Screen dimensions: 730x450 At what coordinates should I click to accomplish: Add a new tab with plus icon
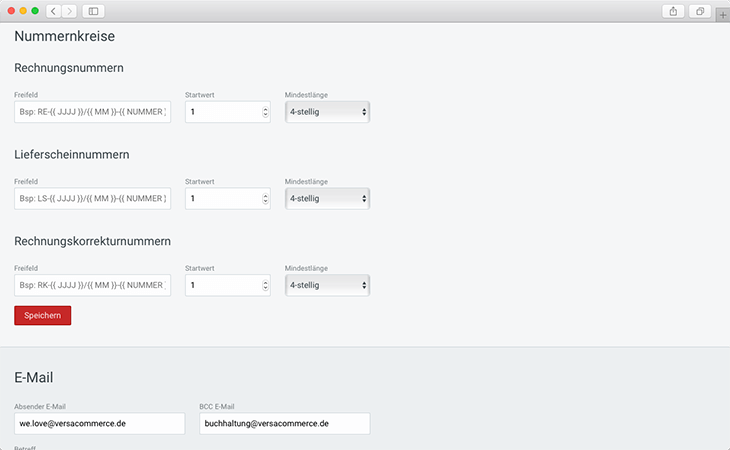click(722, 16)
